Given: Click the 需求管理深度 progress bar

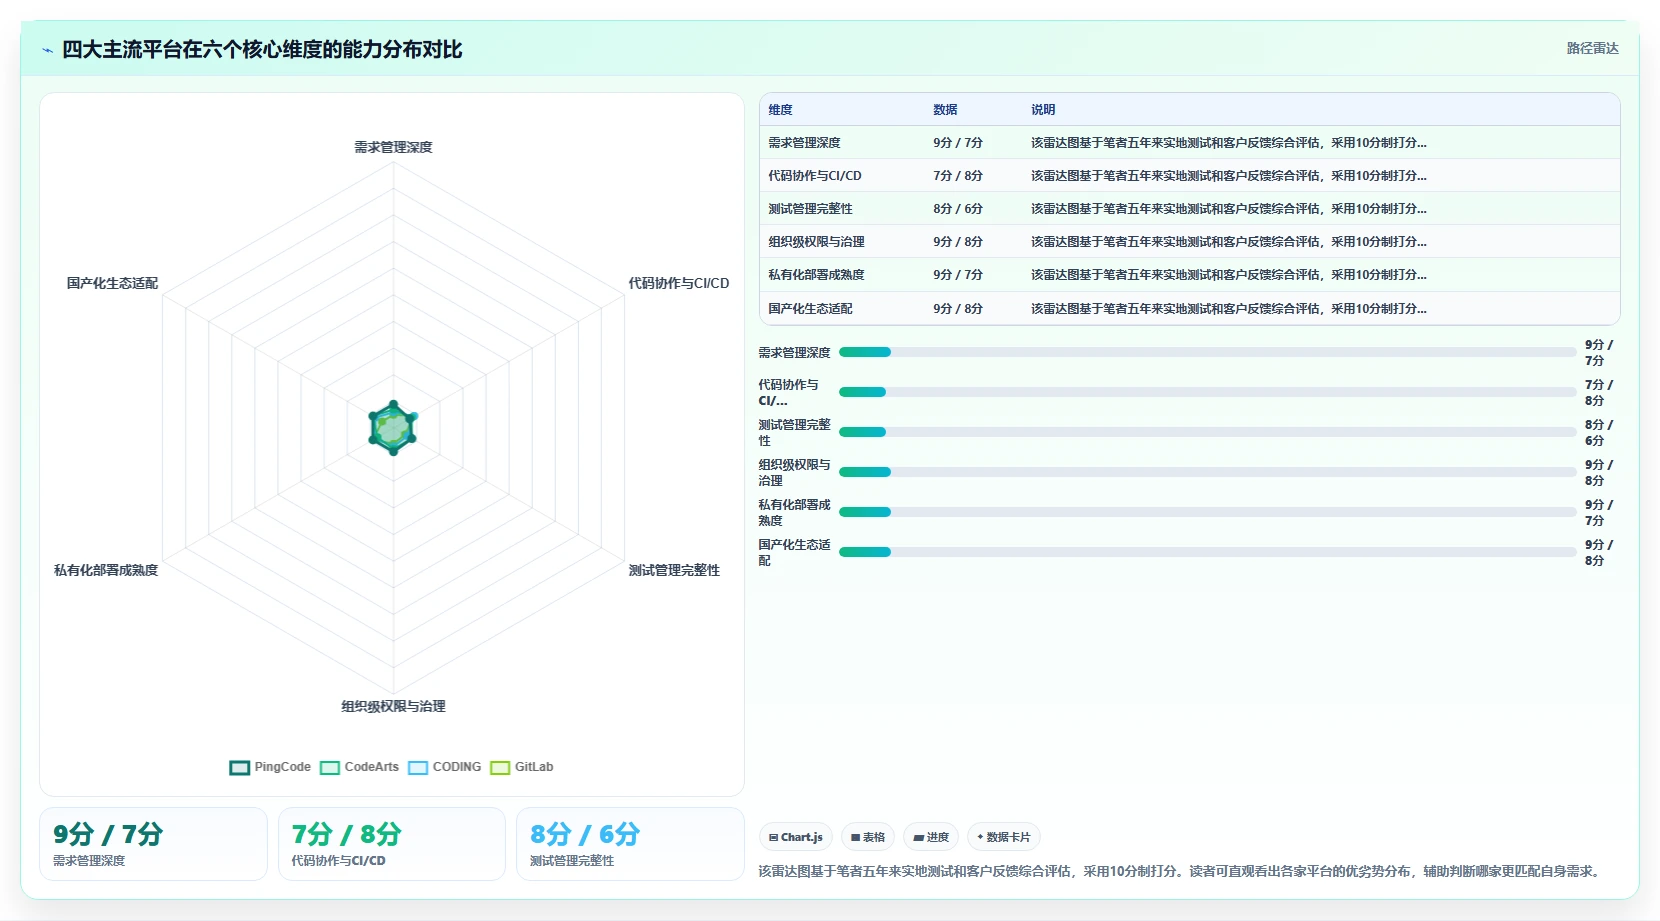Looking at the screenshot, I should pyautogui.click(x=1207, y=352).
